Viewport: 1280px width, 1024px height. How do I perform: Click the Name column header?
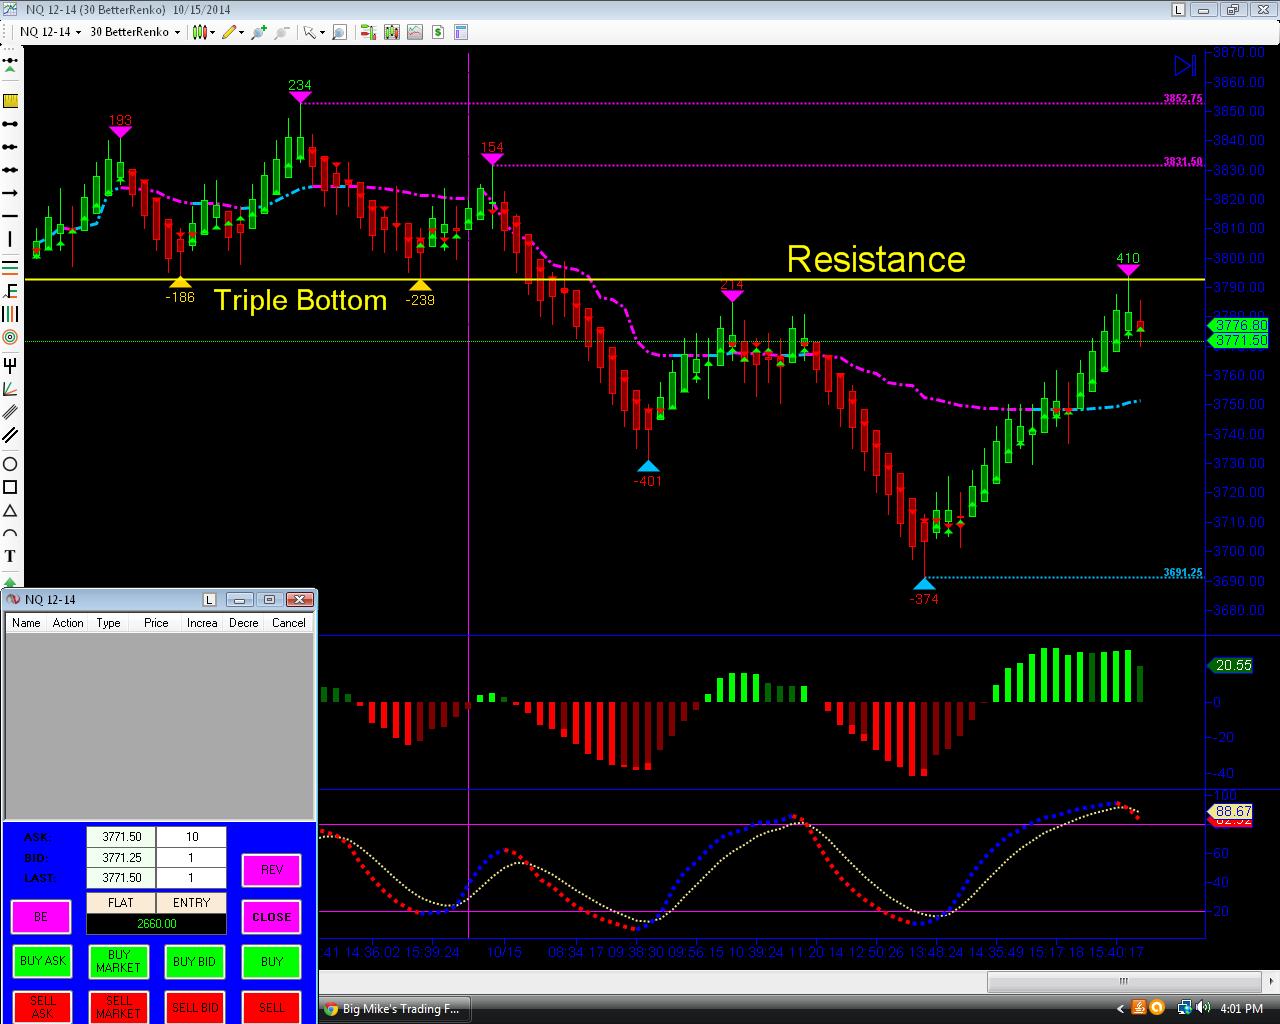[26, 623]
